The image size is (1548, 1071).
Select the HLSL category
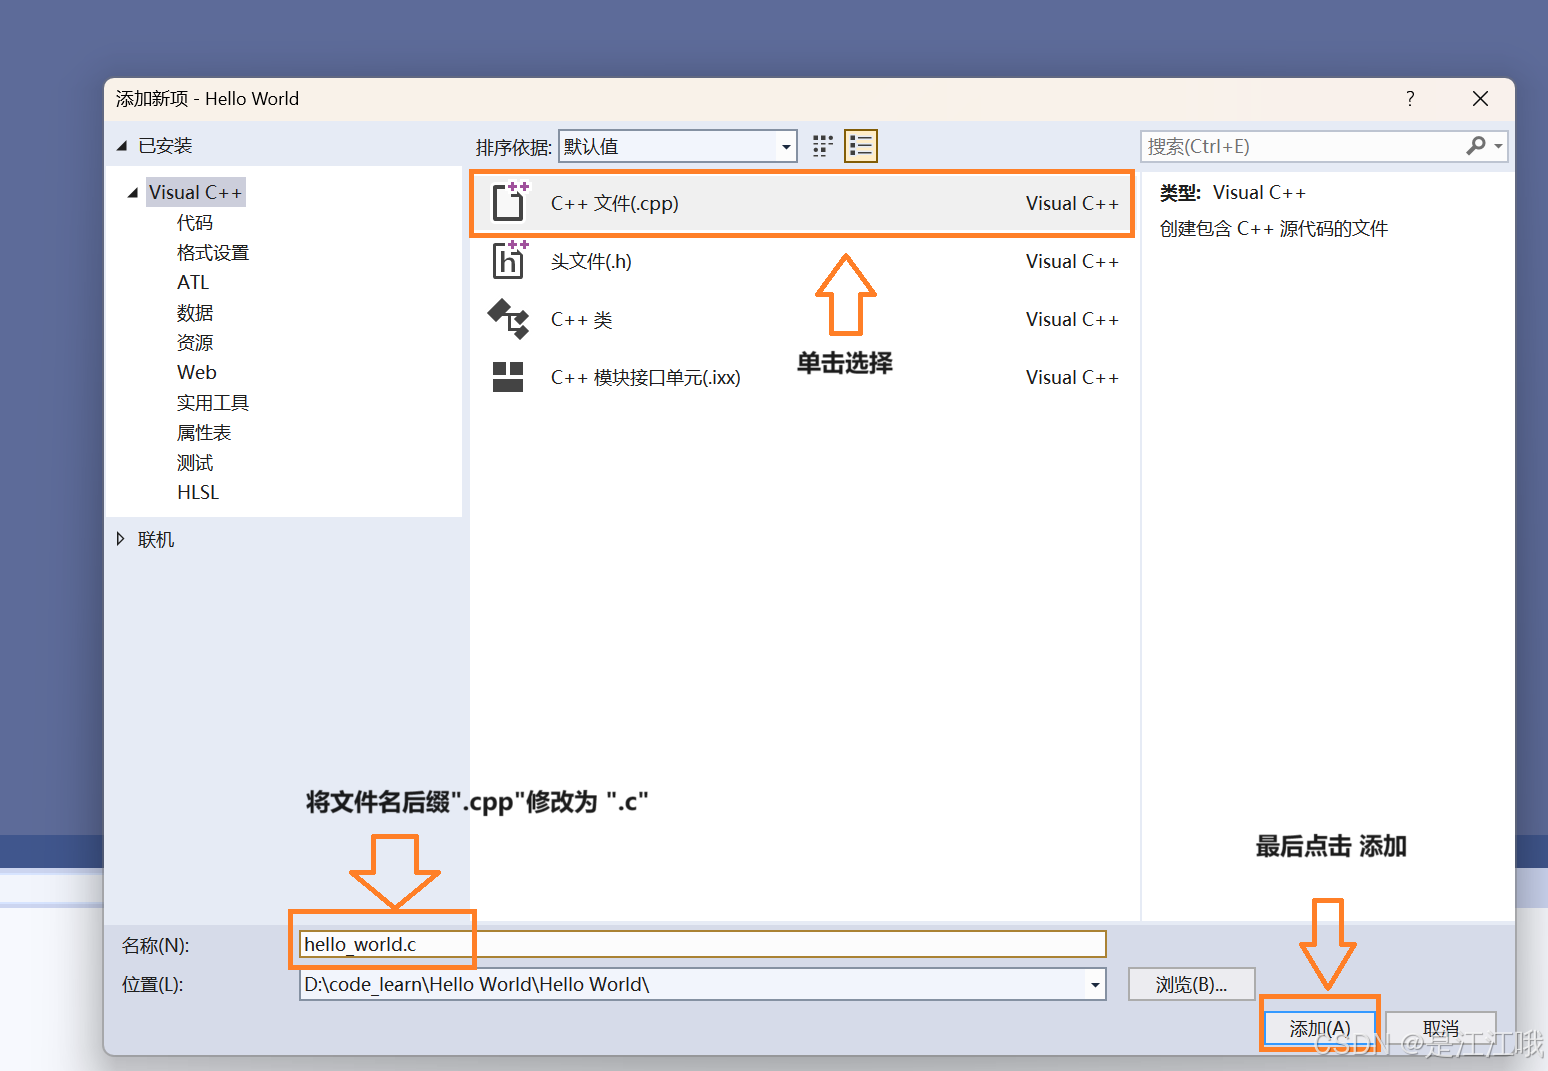[198, 492]
